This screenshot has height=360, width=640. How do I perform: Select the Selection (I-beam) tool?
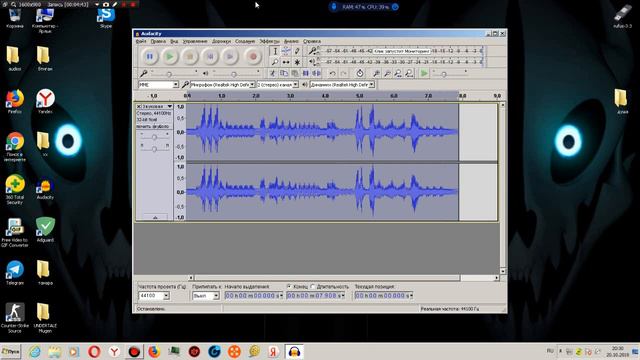275,51
